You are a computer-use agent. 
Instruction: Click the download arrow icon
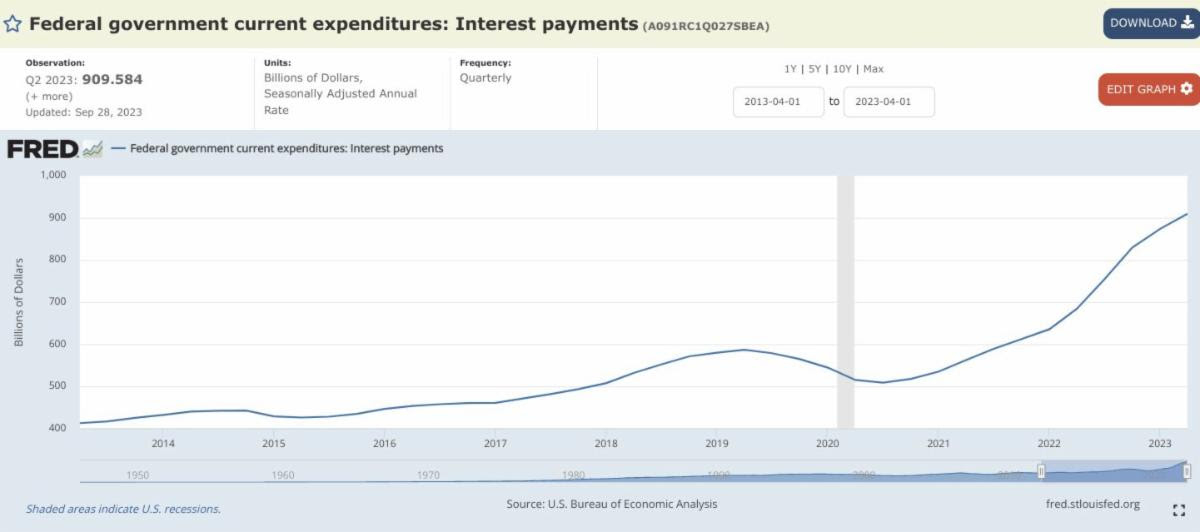click(x=1187, y=23)
